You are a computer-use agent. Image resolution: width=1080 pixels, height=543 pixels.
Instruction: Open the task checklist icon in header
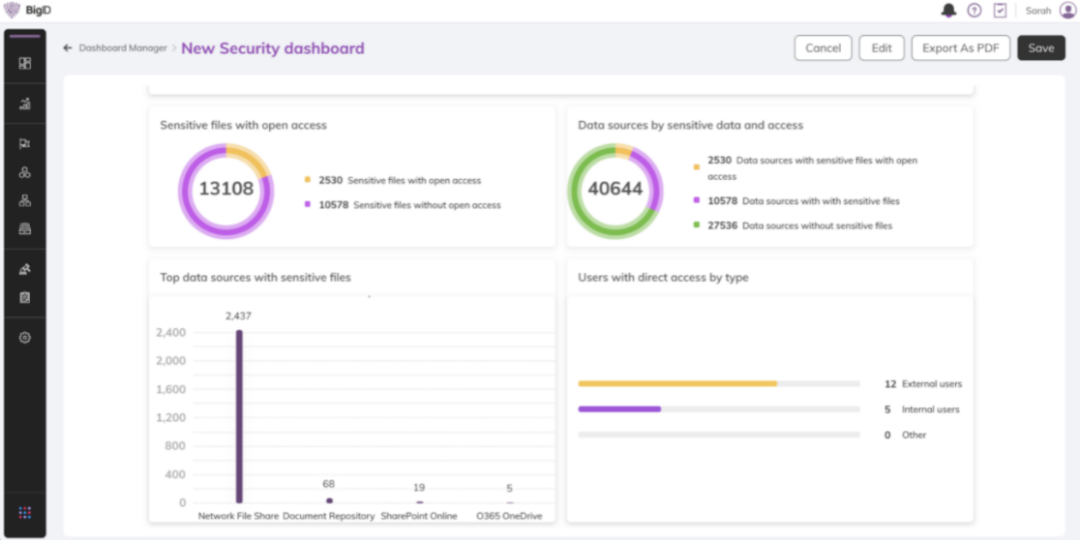pyautogui.click(x=1000, y=11)
